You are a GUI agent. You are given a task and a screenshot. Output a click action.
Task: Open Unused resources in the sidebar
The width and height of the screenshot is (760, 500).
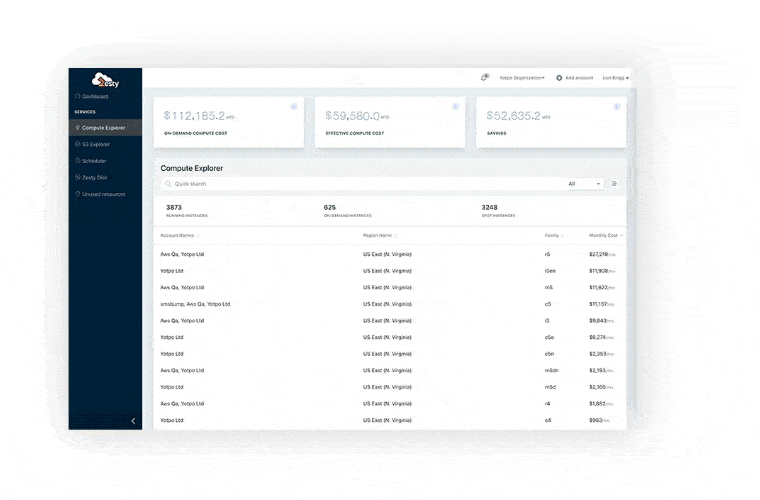100,194
